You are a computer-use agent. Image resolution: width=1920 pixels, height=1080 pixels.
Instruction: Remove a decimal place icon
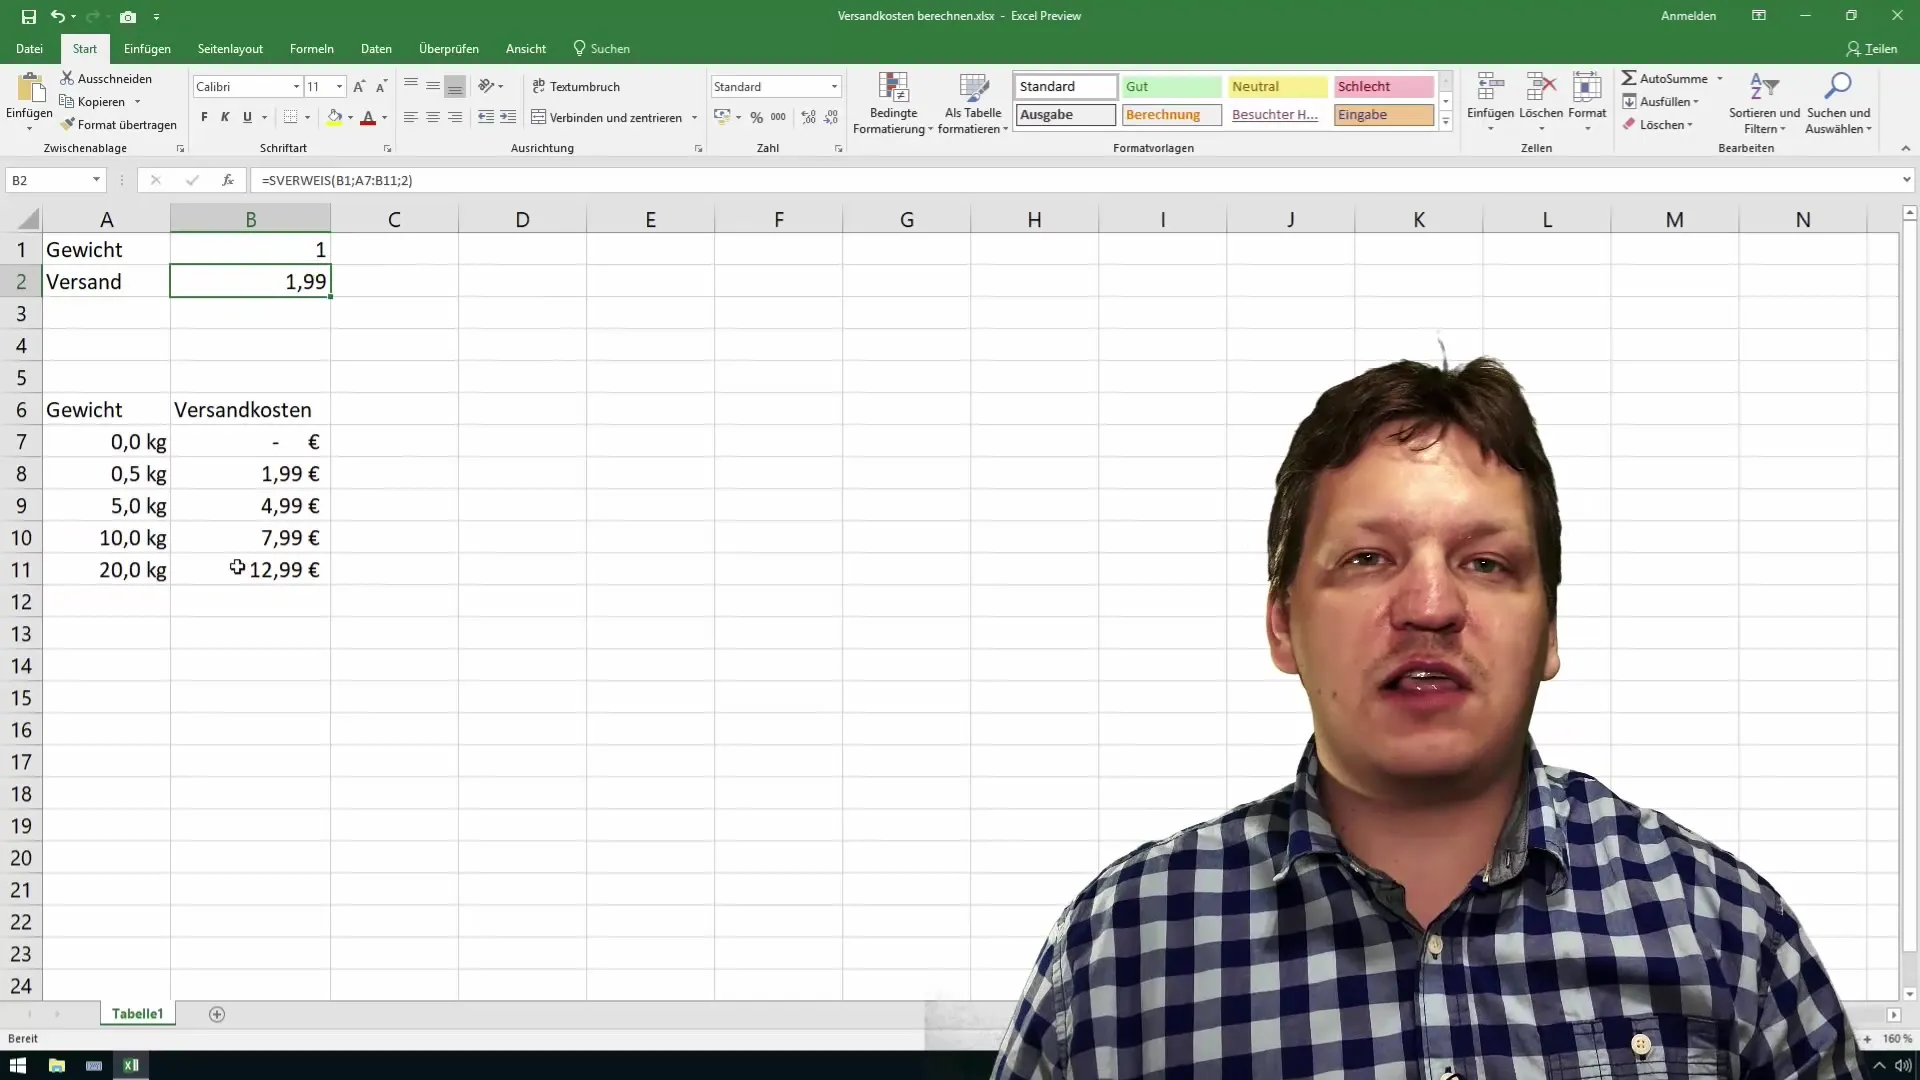[831, 117]
